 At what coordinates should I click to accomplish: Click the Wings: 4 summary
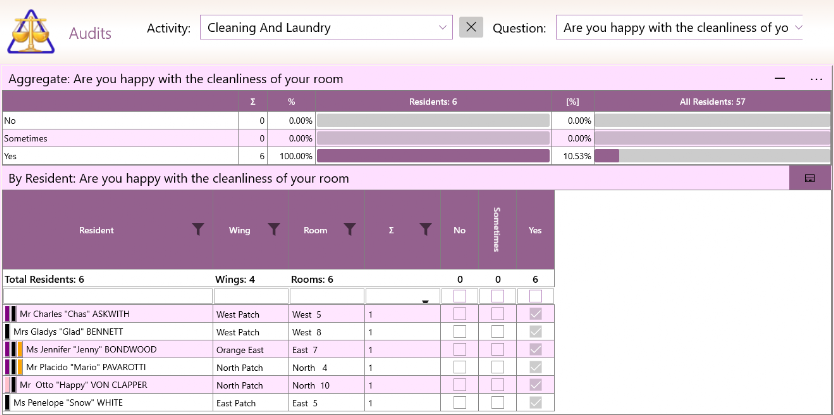(x=235, y=279)
